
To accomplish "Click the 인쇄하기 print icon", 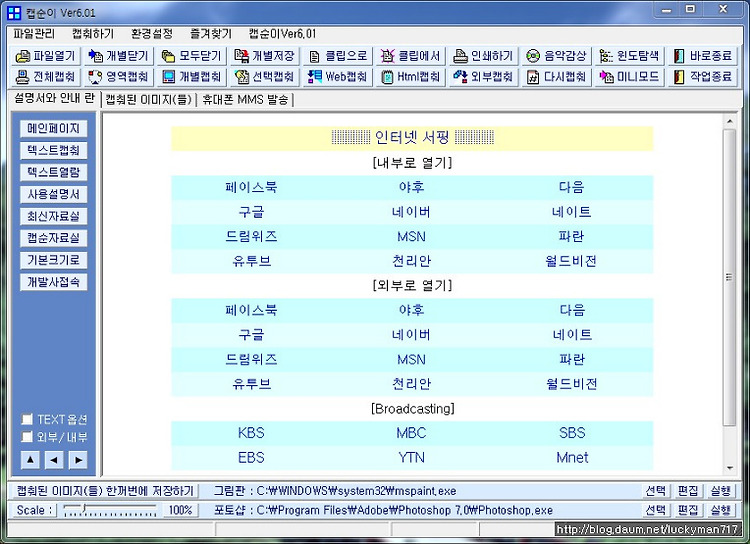I will tap(460, 56).
